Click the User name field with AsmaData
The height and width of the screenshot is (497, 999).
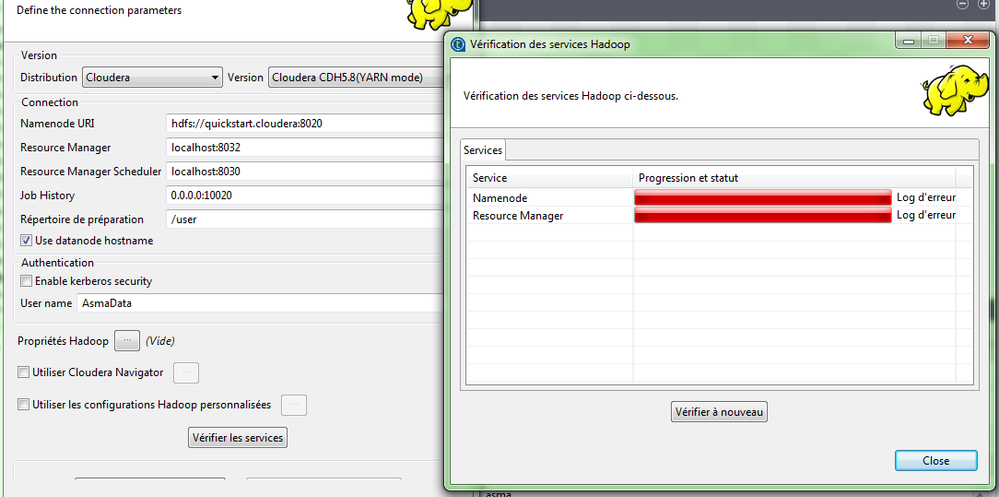click(x=260, y=303)
